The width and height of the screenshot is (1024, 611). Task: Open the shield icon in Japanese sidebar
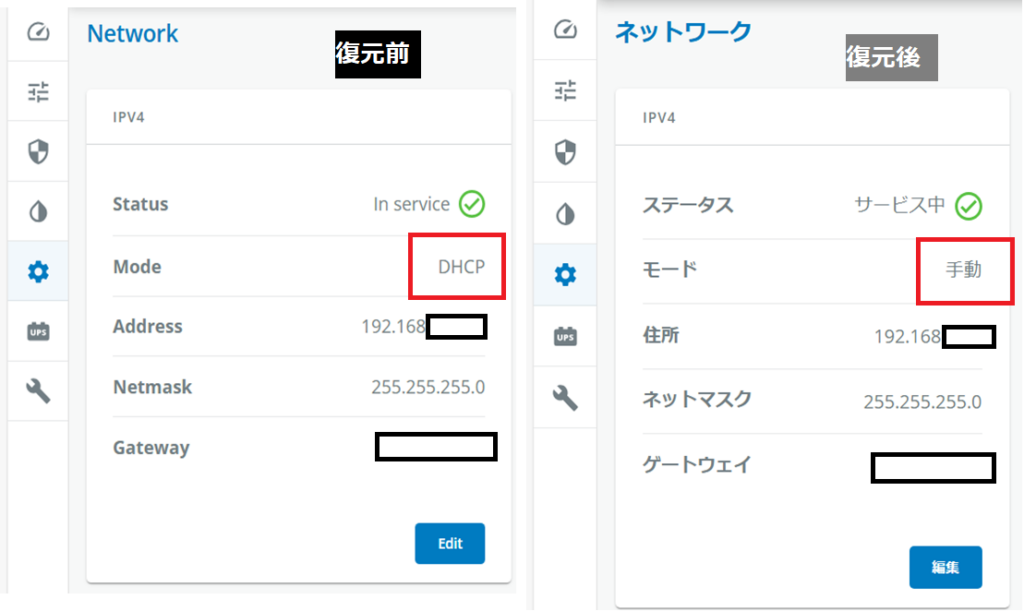tap(565, 152)
